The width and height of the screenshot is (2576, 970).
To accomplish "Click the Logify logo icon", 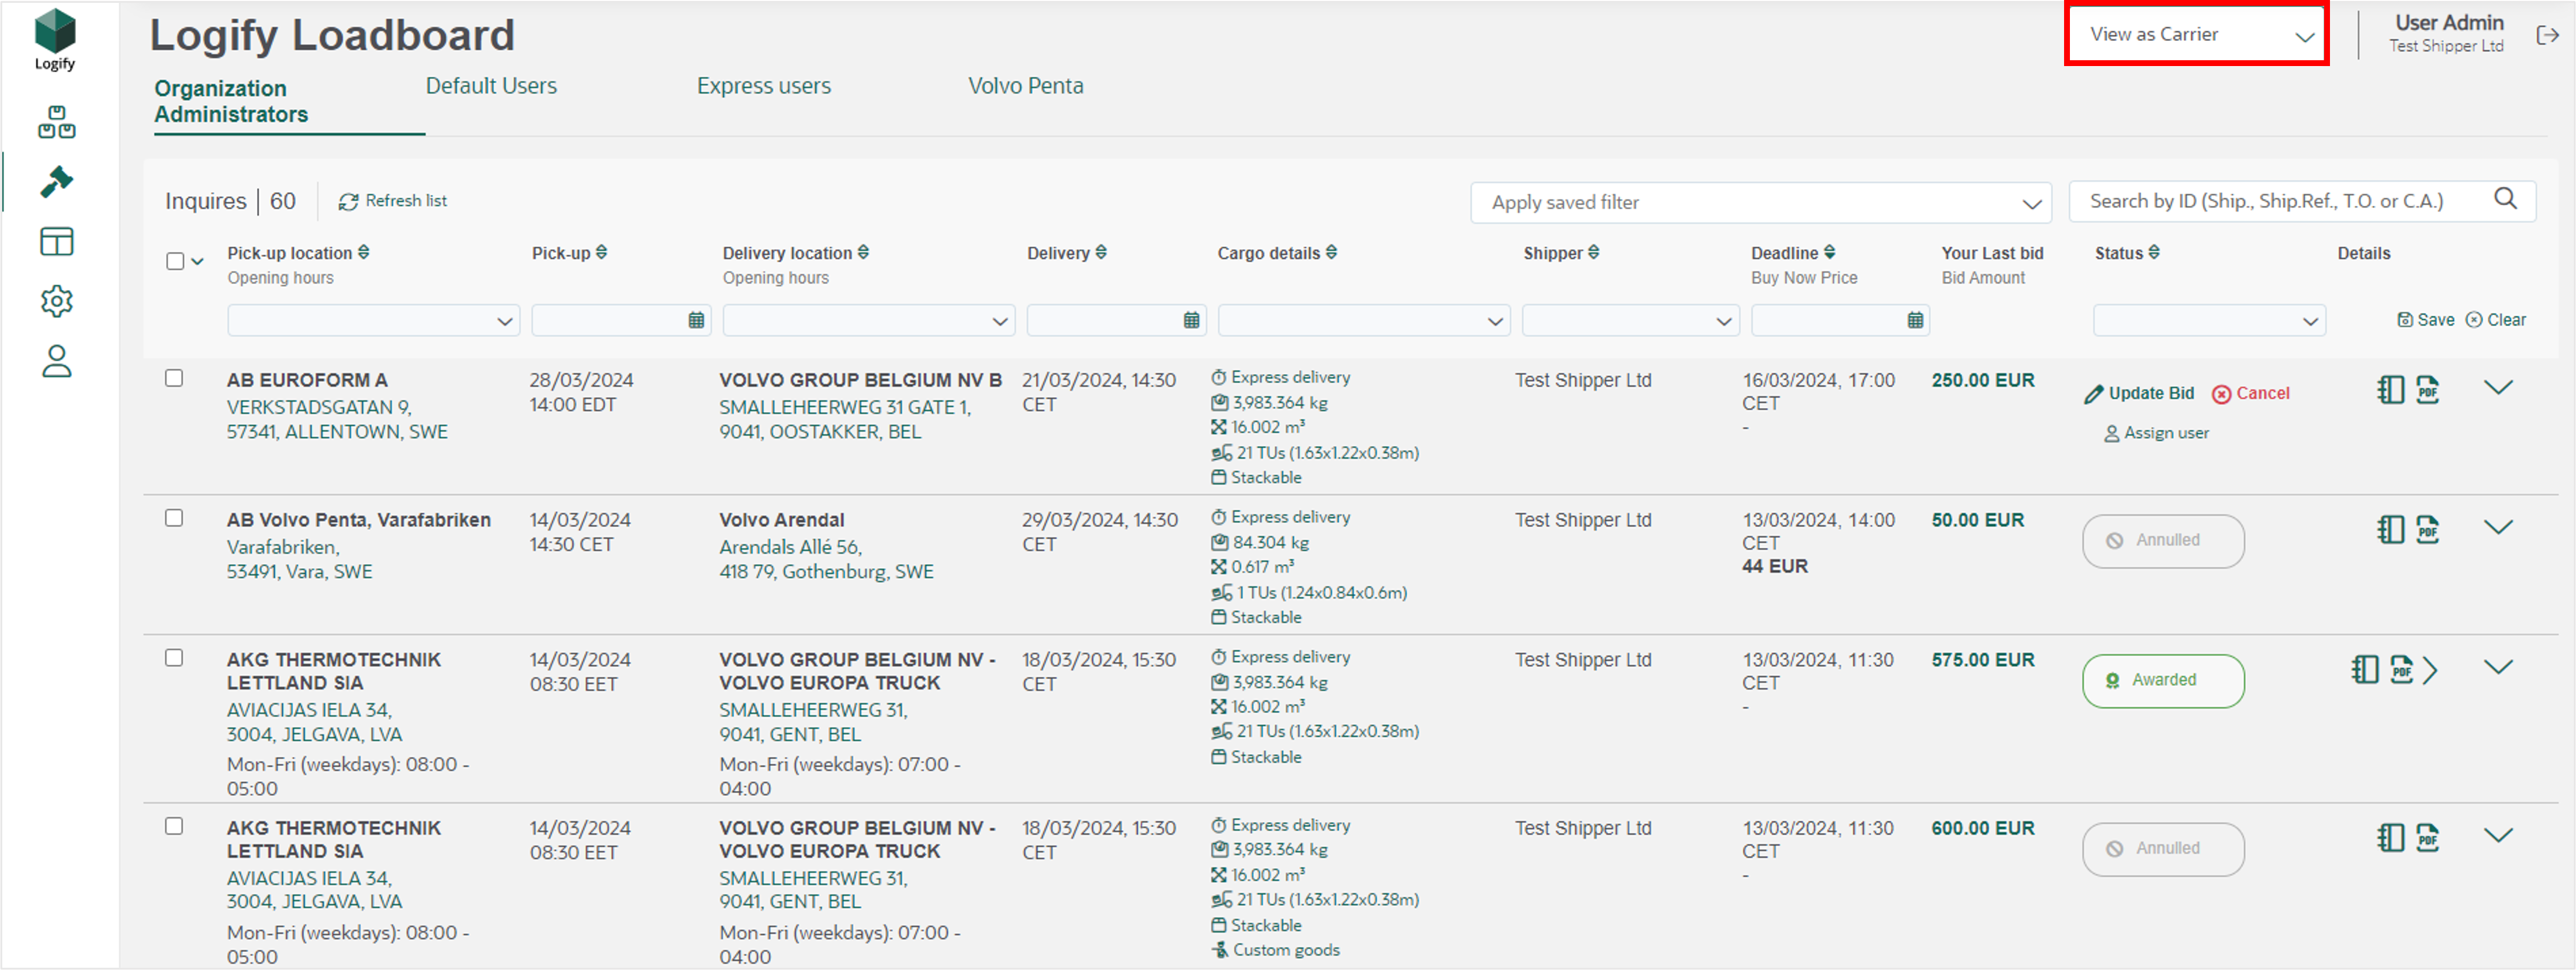I will (55, 39).
